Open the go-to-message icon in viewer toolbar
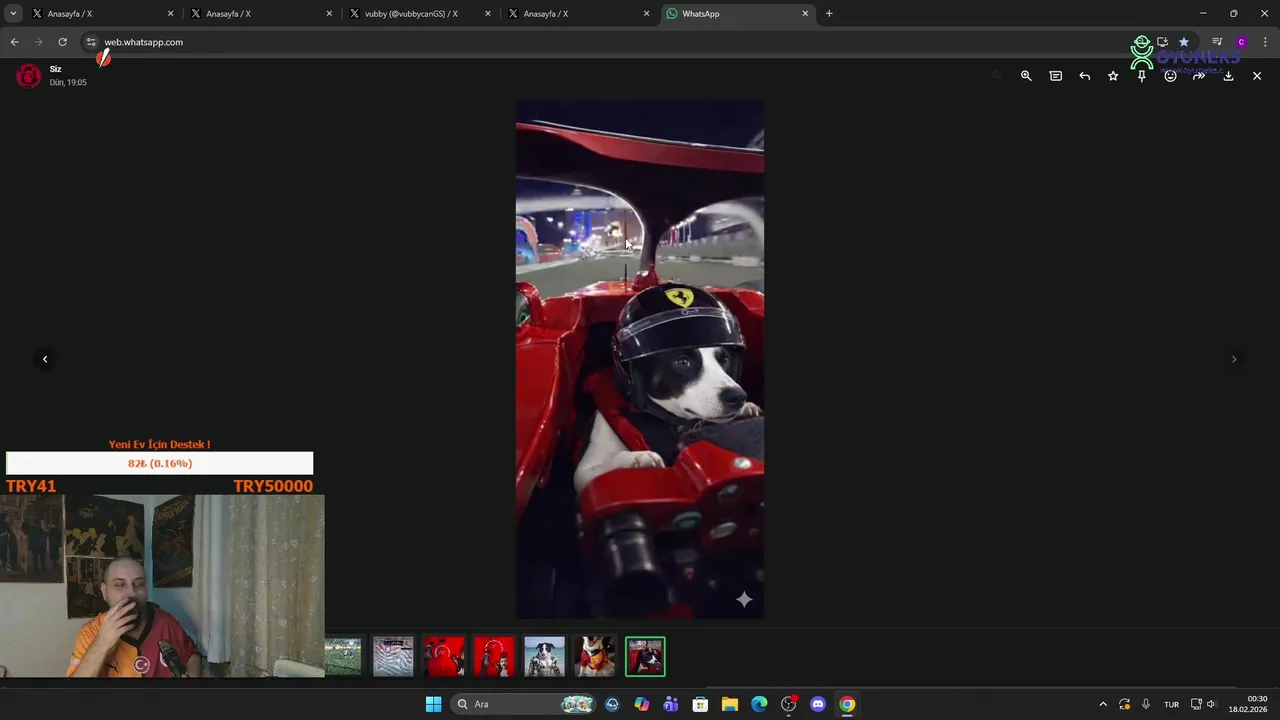The width and height of the screenshot is (1280, 720). 1055,76
